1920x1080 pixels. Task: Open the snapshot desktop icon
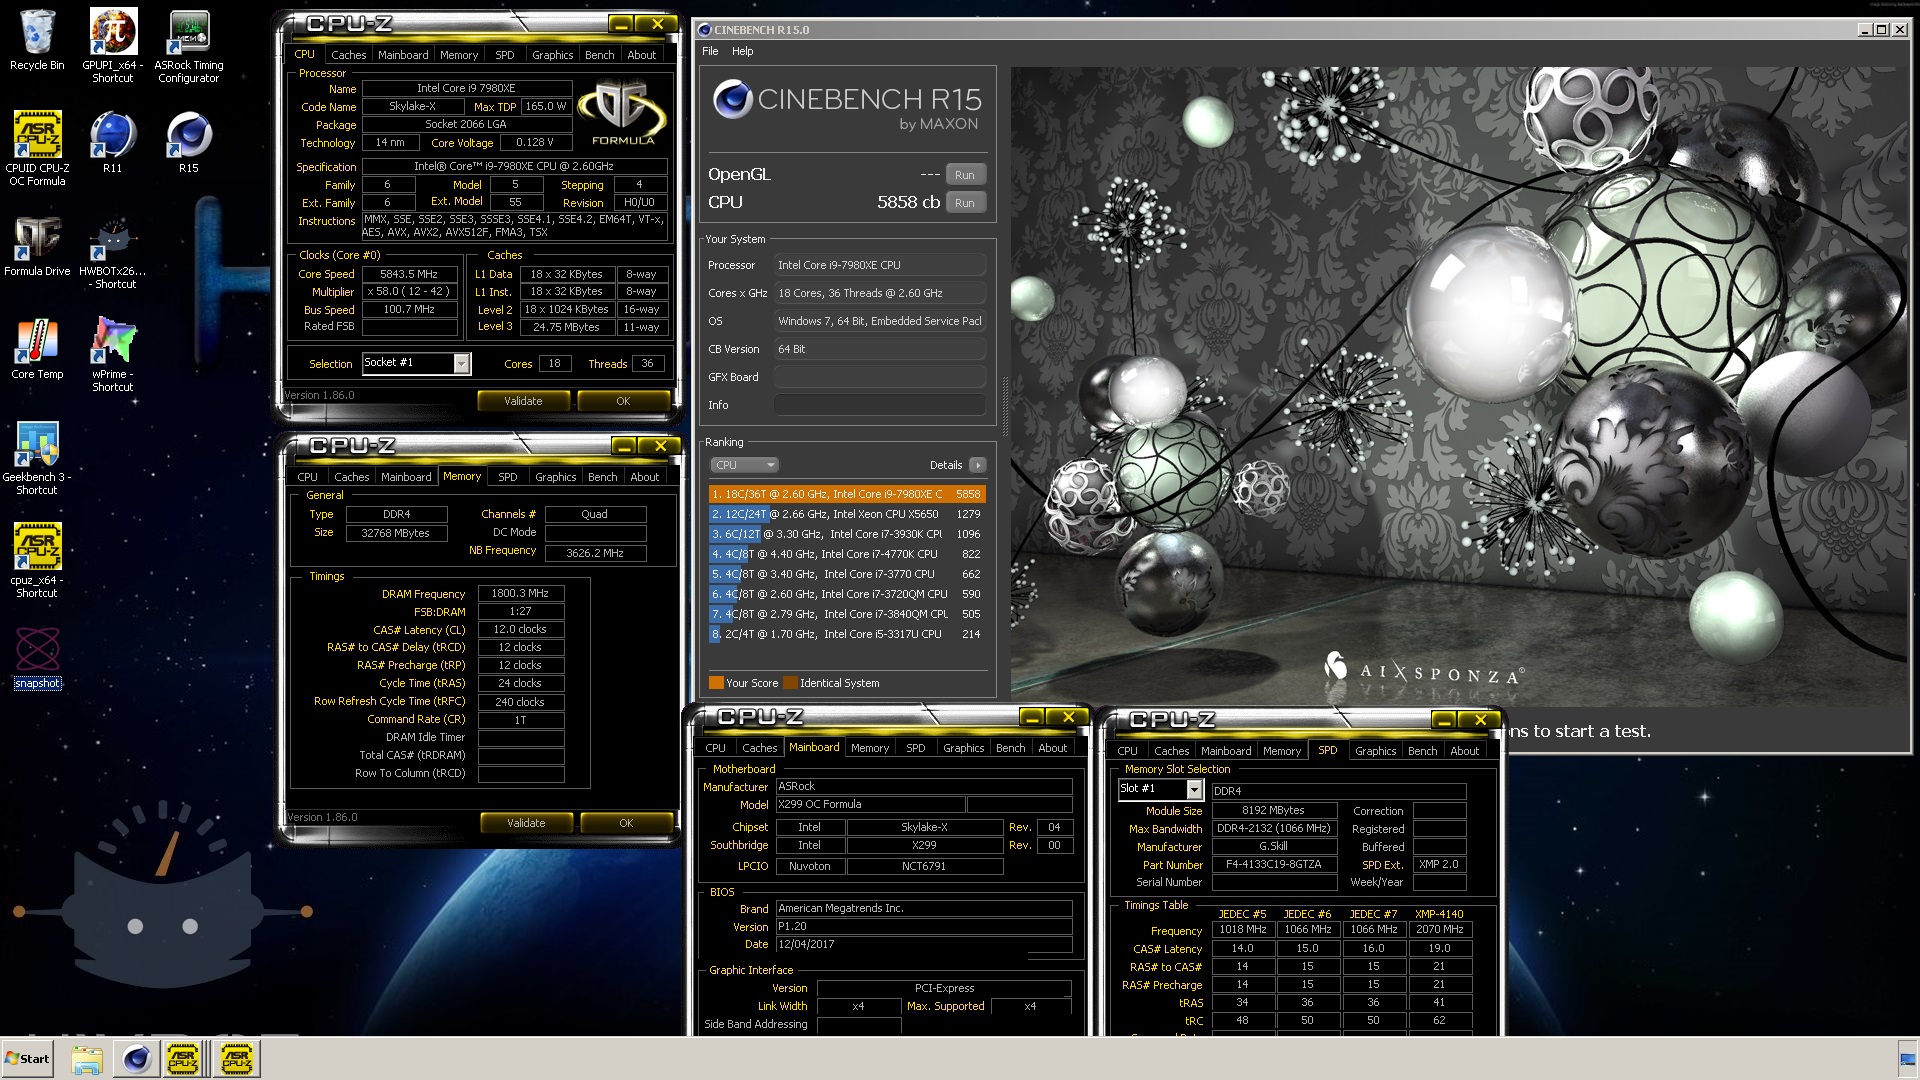coord(37,658)
